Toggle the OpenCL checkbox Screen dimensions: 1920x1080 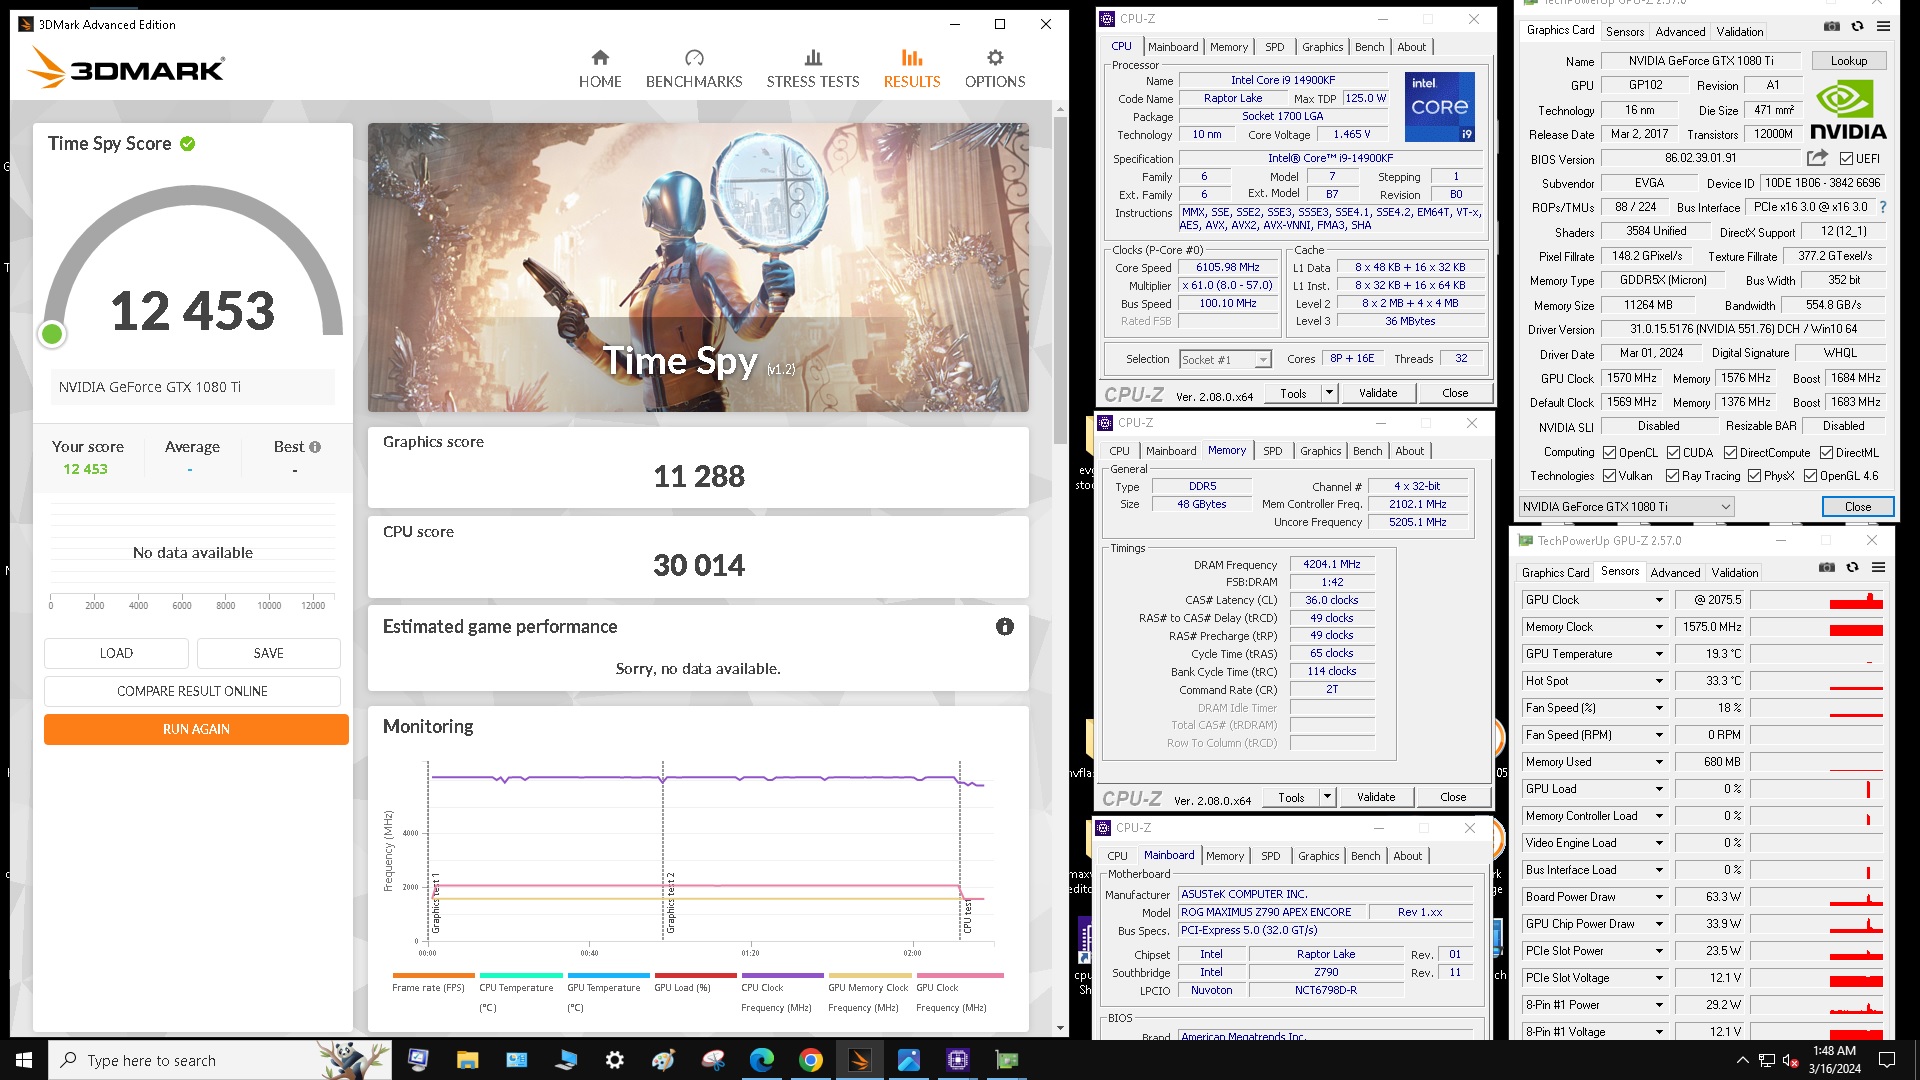pyautogui.click(x=1609, y=453)
